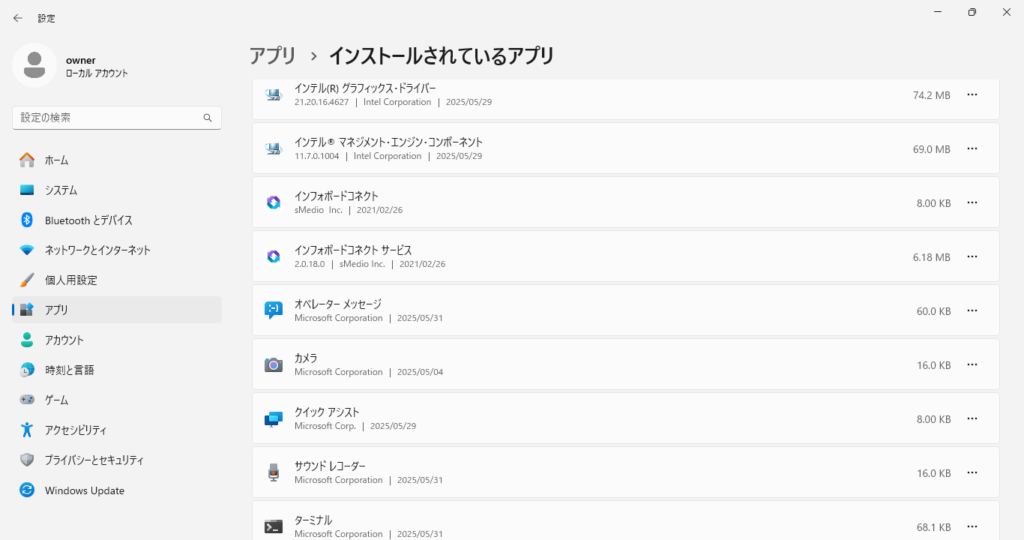
Task: Click the インフォボードコネクト app icon from 2021/02/26 8.00 KB
Action: 274,202
